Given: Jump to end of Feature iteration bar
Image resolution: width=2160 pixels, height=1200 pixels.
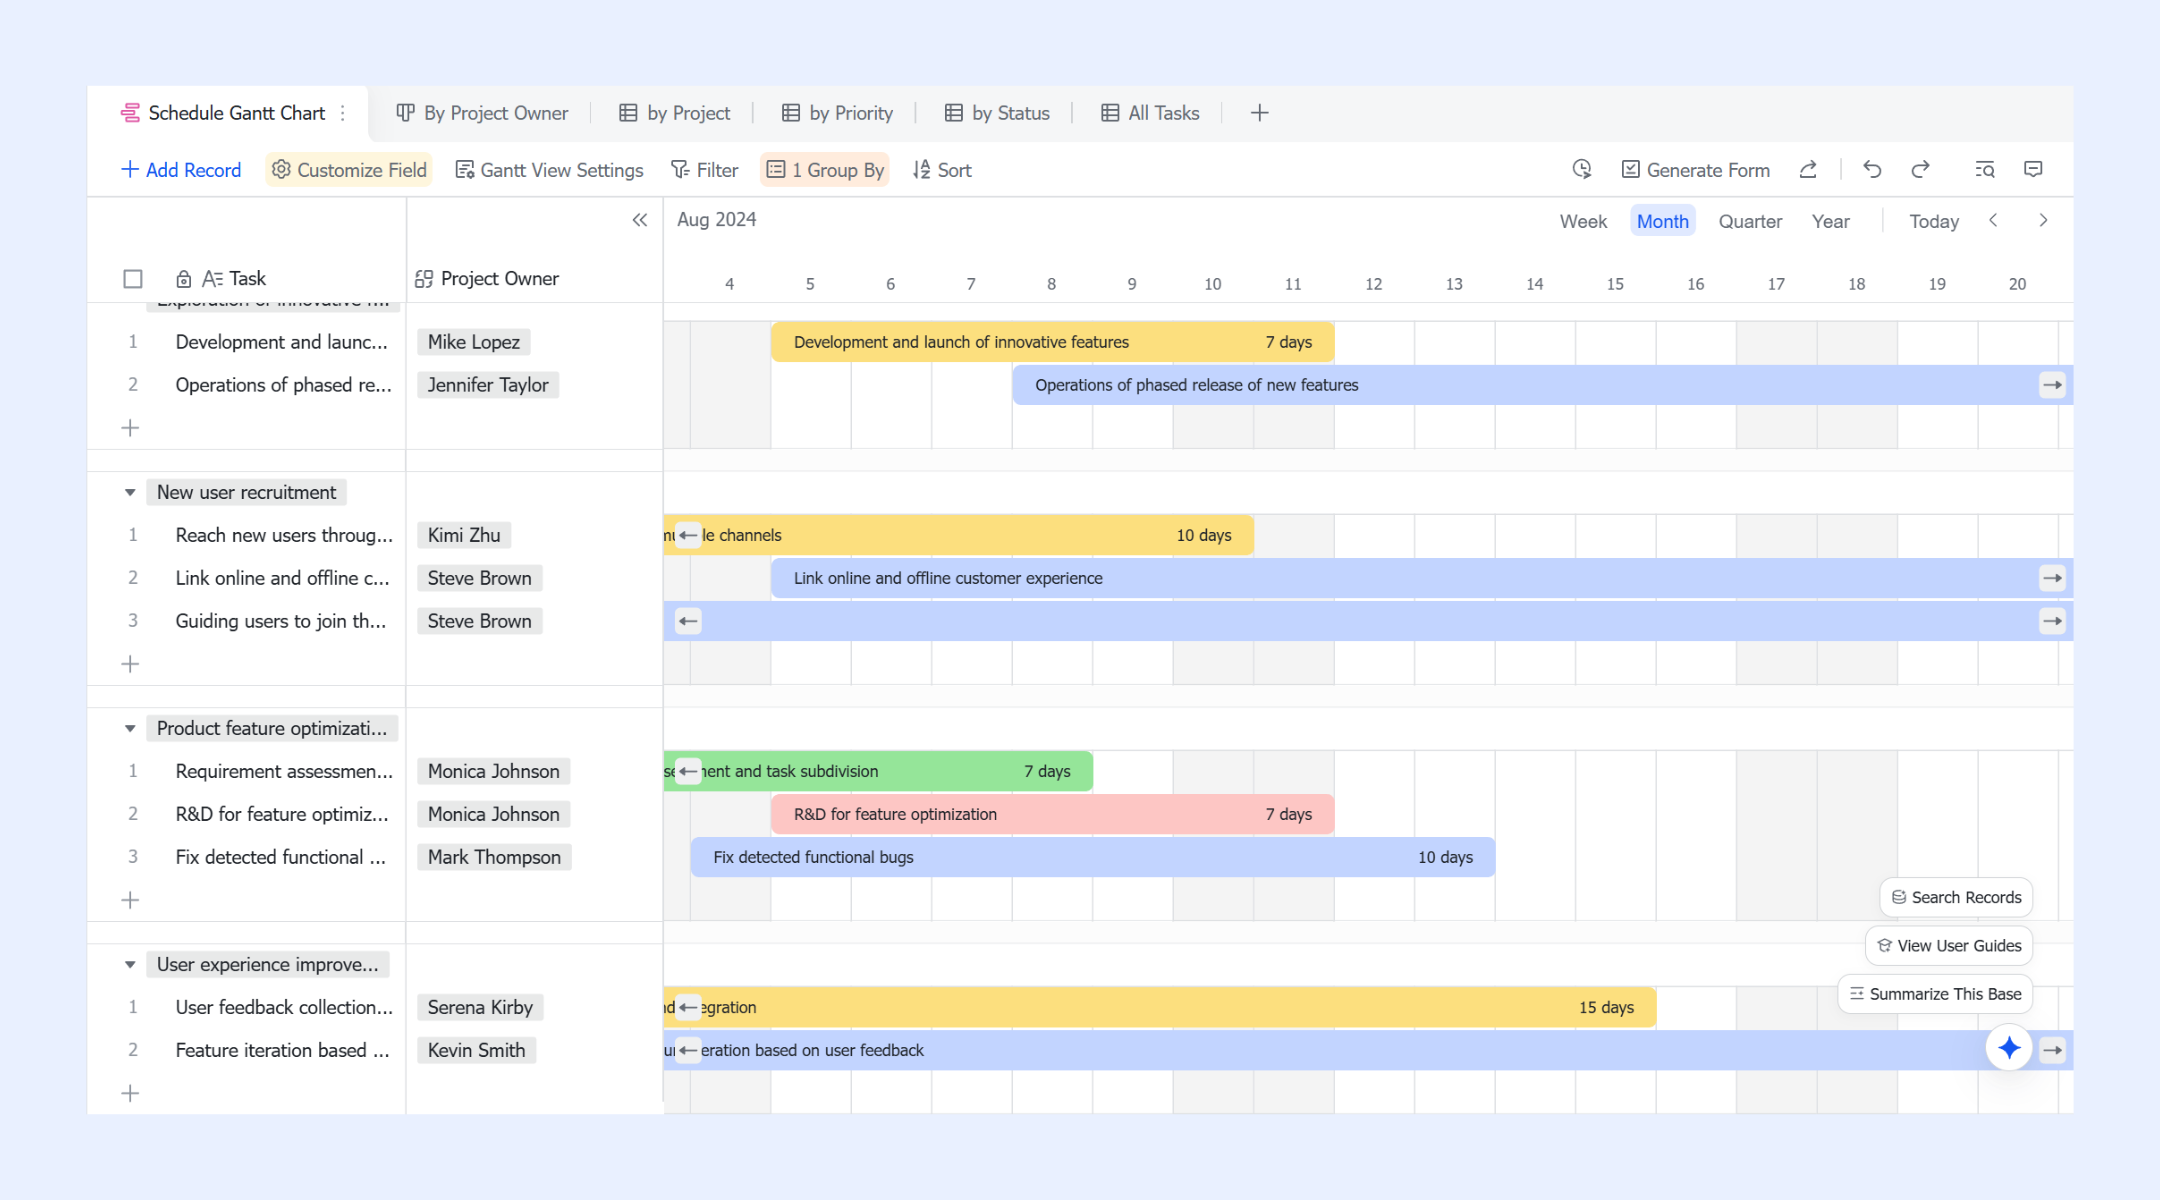Looking at the screenshot, I should coord(2052,1050).
